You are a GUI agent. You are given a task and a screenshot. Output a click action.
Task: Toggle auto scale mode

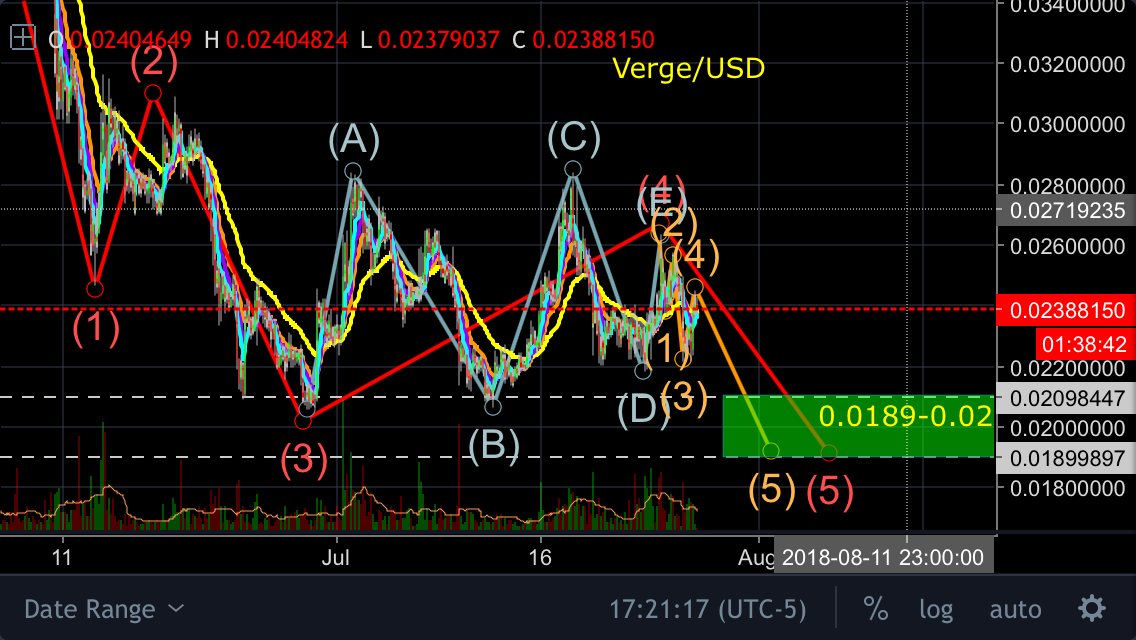[x=1015, y=609]
